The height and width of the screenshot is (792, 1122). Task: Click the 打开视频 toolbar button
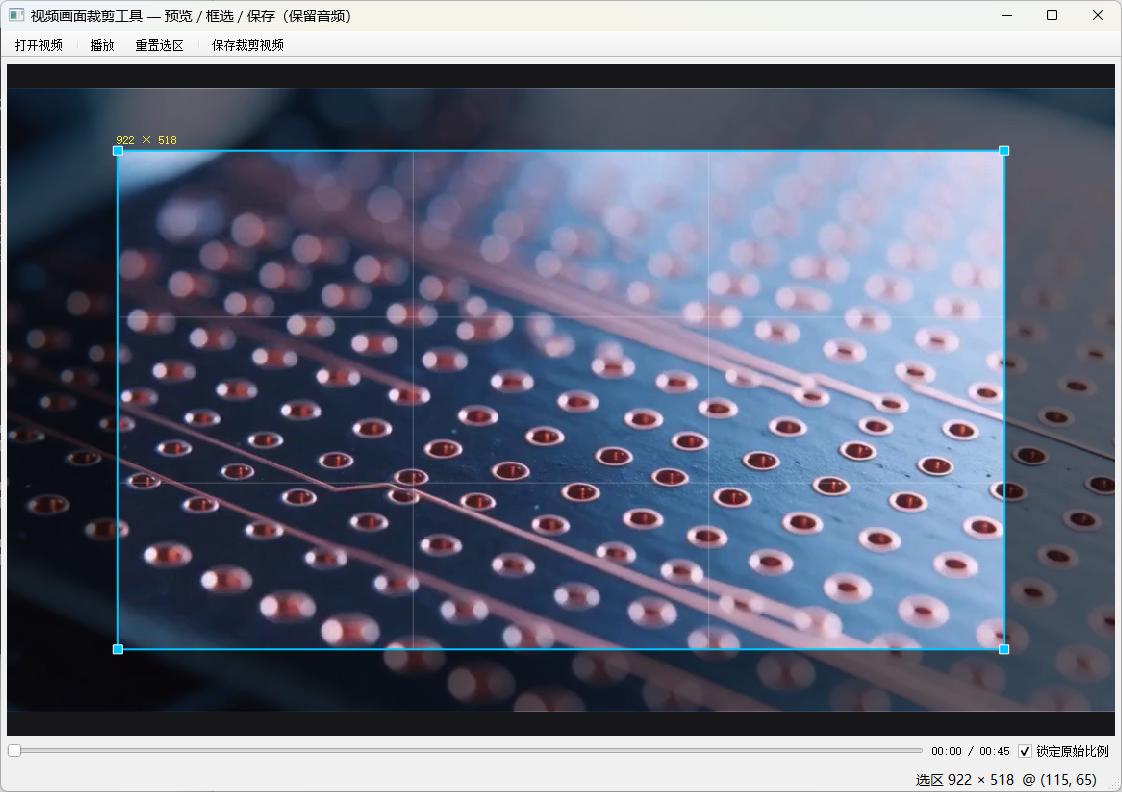[39, 45]
